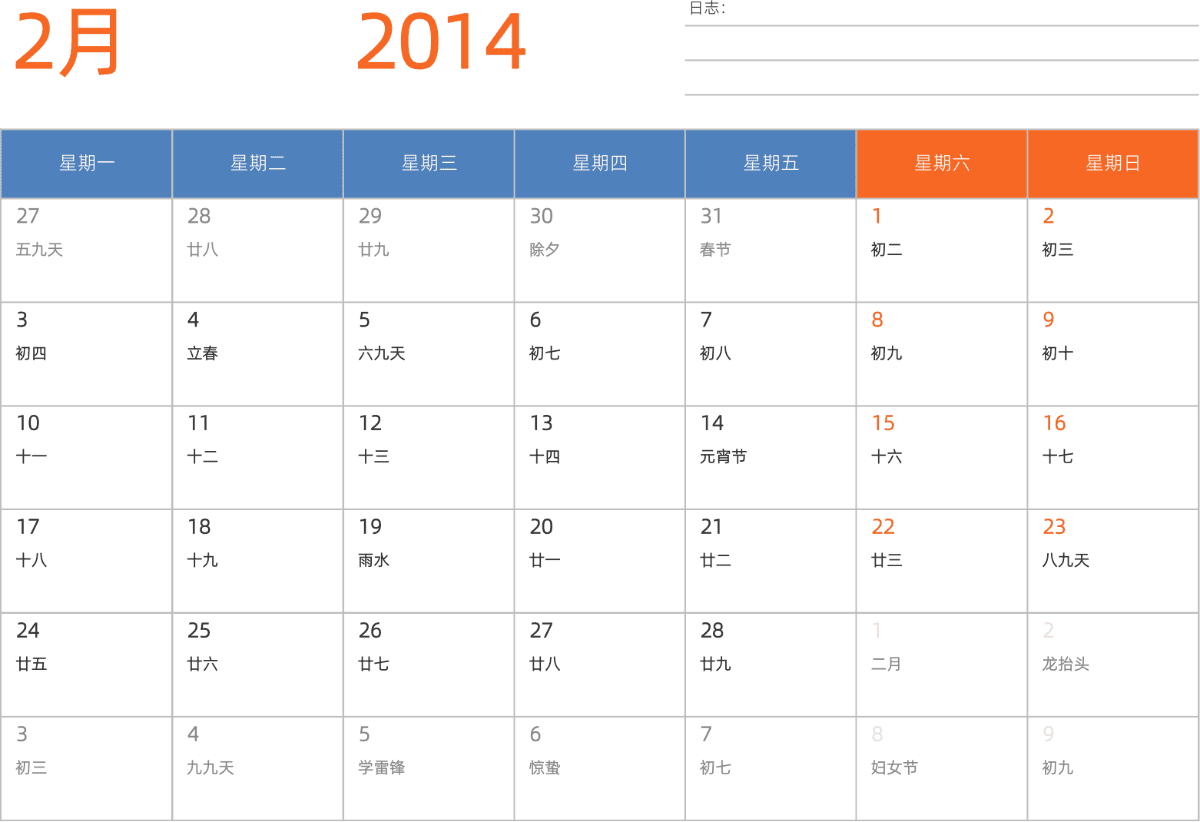Click the 2月 month title
Image resolution: width=1200 pixels, height=822 pixels.
(67, 42)
